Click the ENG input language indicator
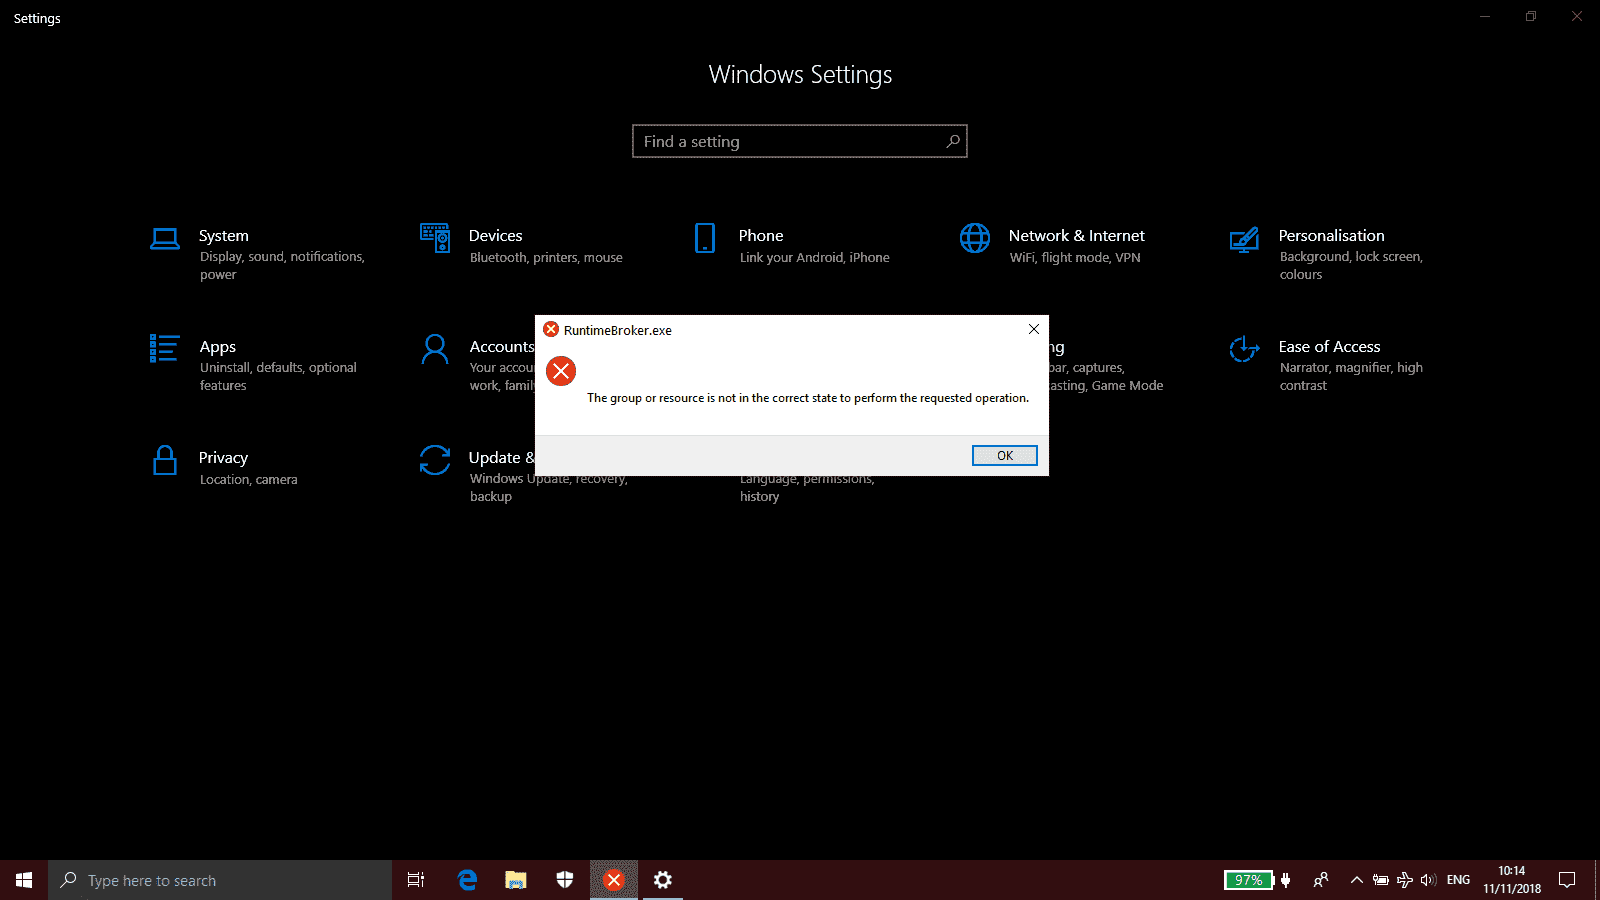1600x900 pixels. tap(1459, 880)
